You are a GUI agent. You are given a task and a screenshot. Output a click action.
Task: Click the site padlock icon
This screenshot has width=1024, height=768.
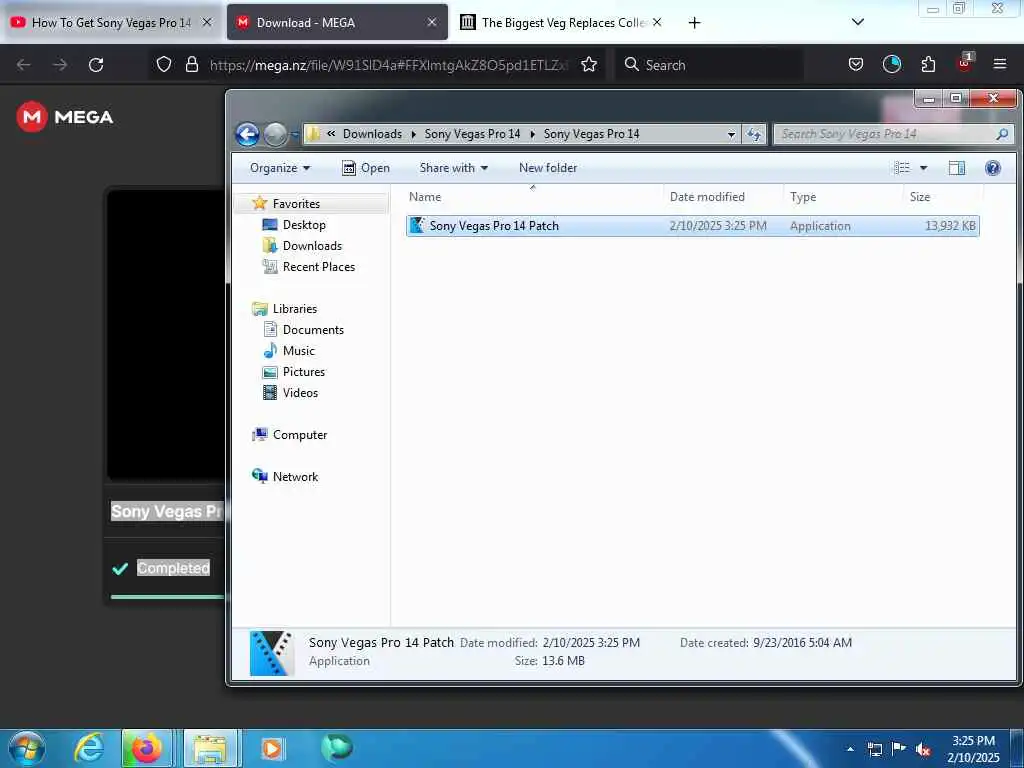pyautogui.click(x=191, y=65)
